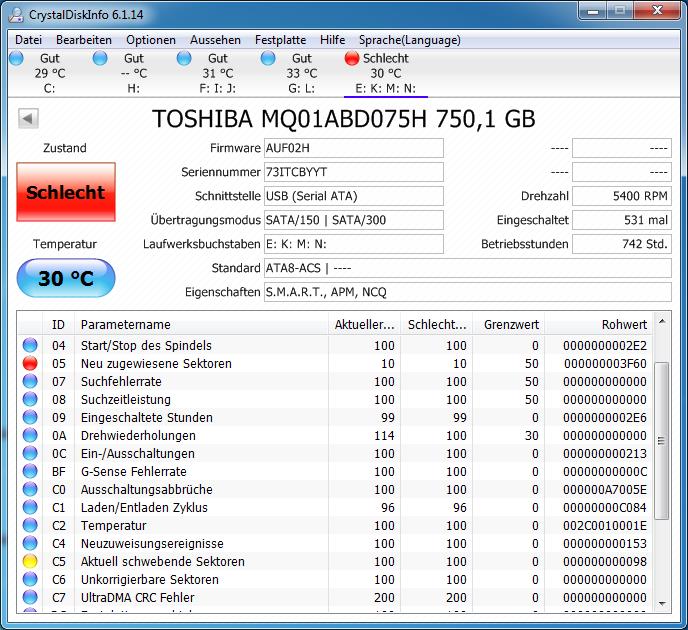
Task: Click the blue status orb for drive C:
Action: coord(17,58)
